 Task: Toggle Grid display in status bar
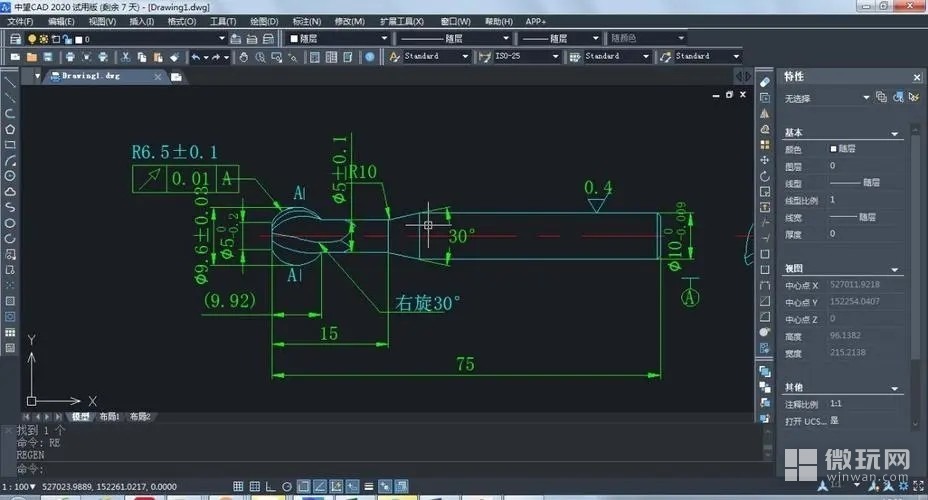coord(254,486)
